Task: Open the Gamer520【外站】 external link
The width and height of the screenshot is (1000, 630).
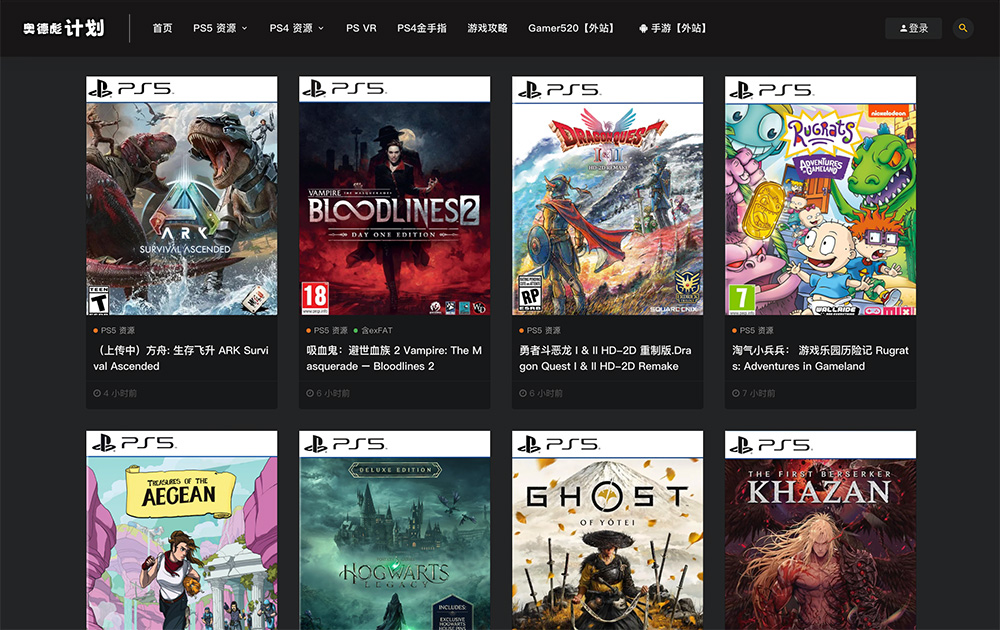Action: [x=572, y=28]
